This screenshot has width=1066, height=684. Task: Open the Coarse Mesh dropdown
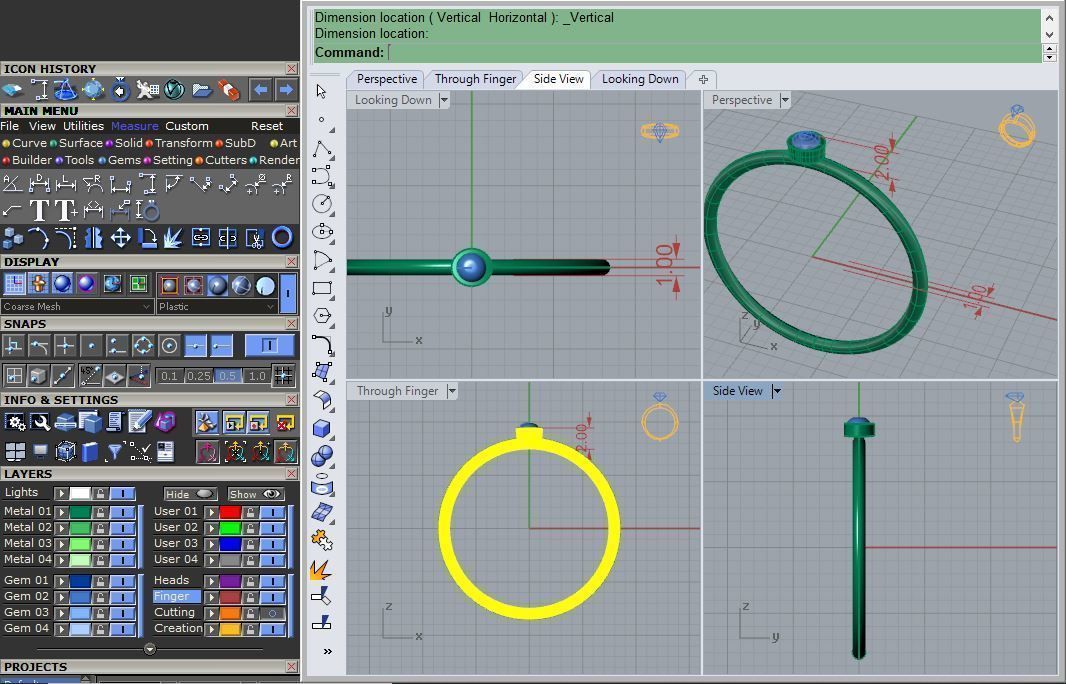[x=77, y=307]
